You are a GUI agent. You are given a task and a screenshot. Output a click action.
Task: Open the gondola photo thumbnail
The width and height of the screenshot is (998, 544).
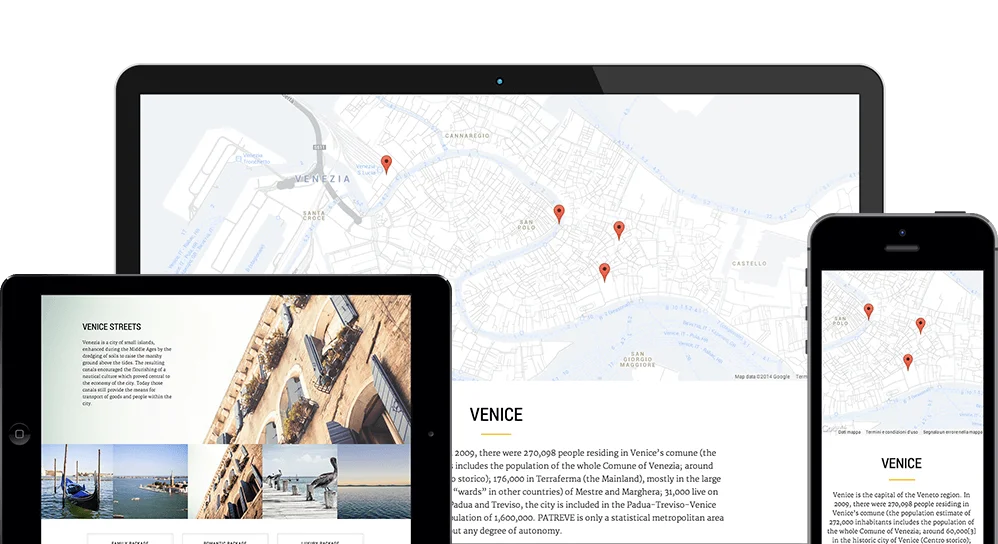coord(77,482)
